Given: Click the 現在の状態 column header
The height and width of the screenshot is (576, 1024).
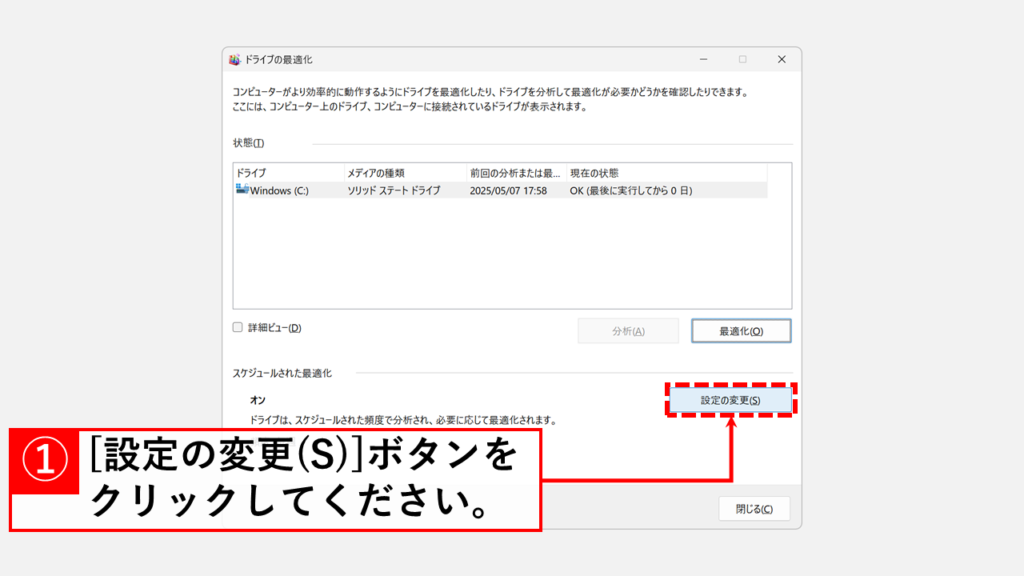Looking at the screenshot, I should (600, 173).
